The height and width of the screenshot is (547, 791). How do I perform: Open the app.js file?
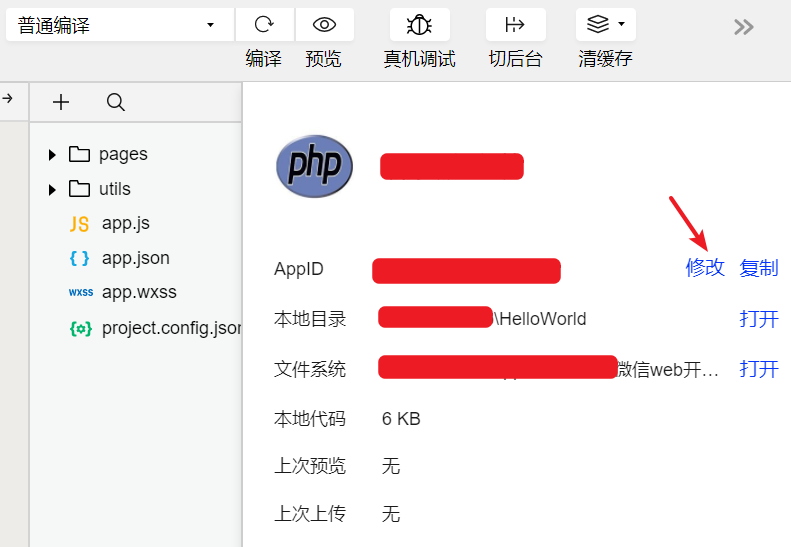[x=126, y=223]
